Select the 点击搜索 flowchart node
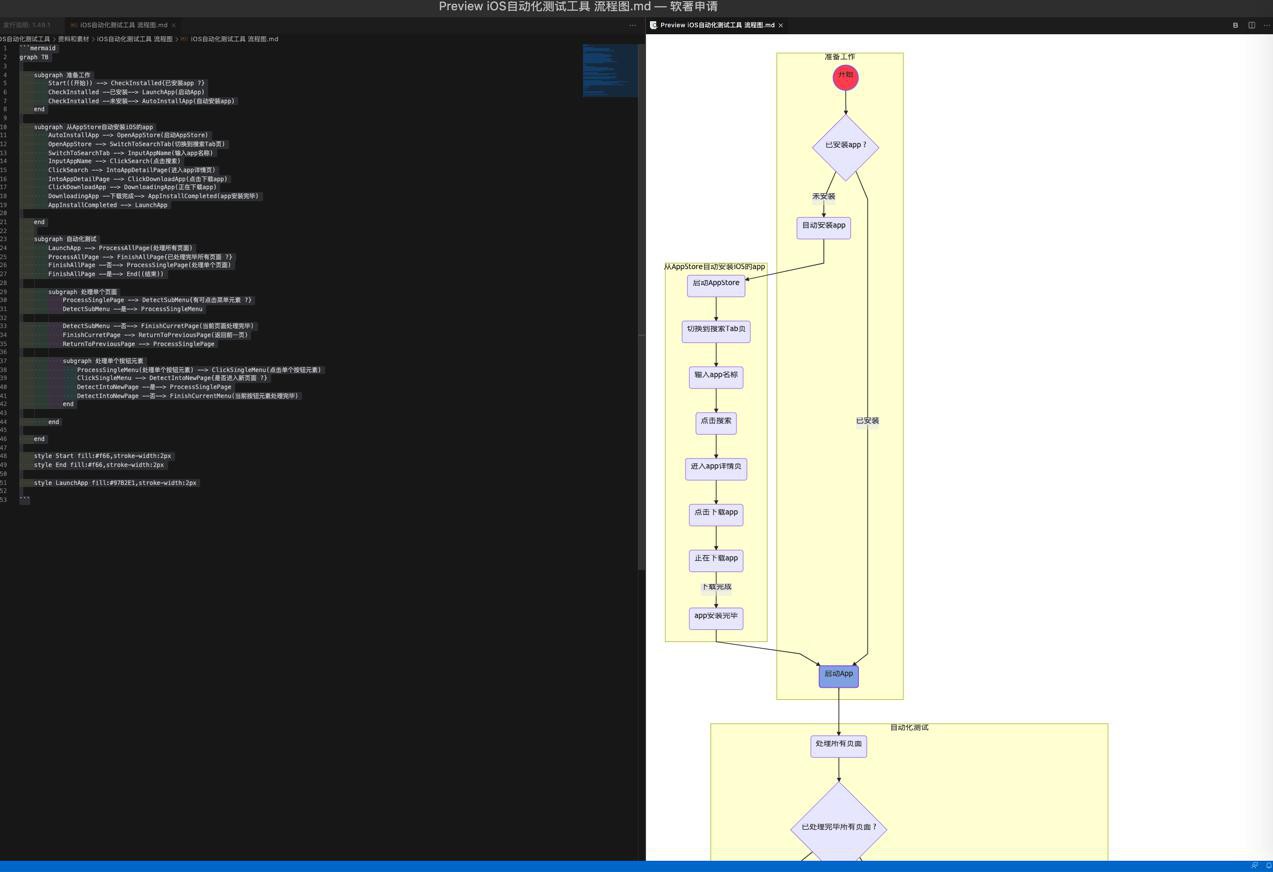The image size is (1273, 872). click(716, 422)
